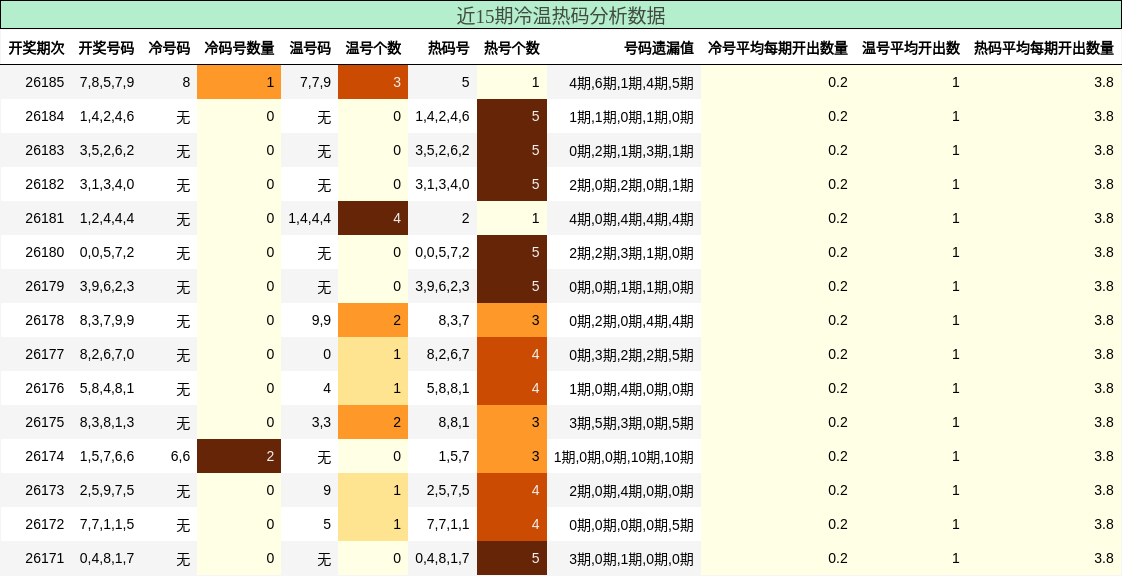Click winning numbers 1,2,4,4,4
The image size is (1122, 576).
coord(107,218)
